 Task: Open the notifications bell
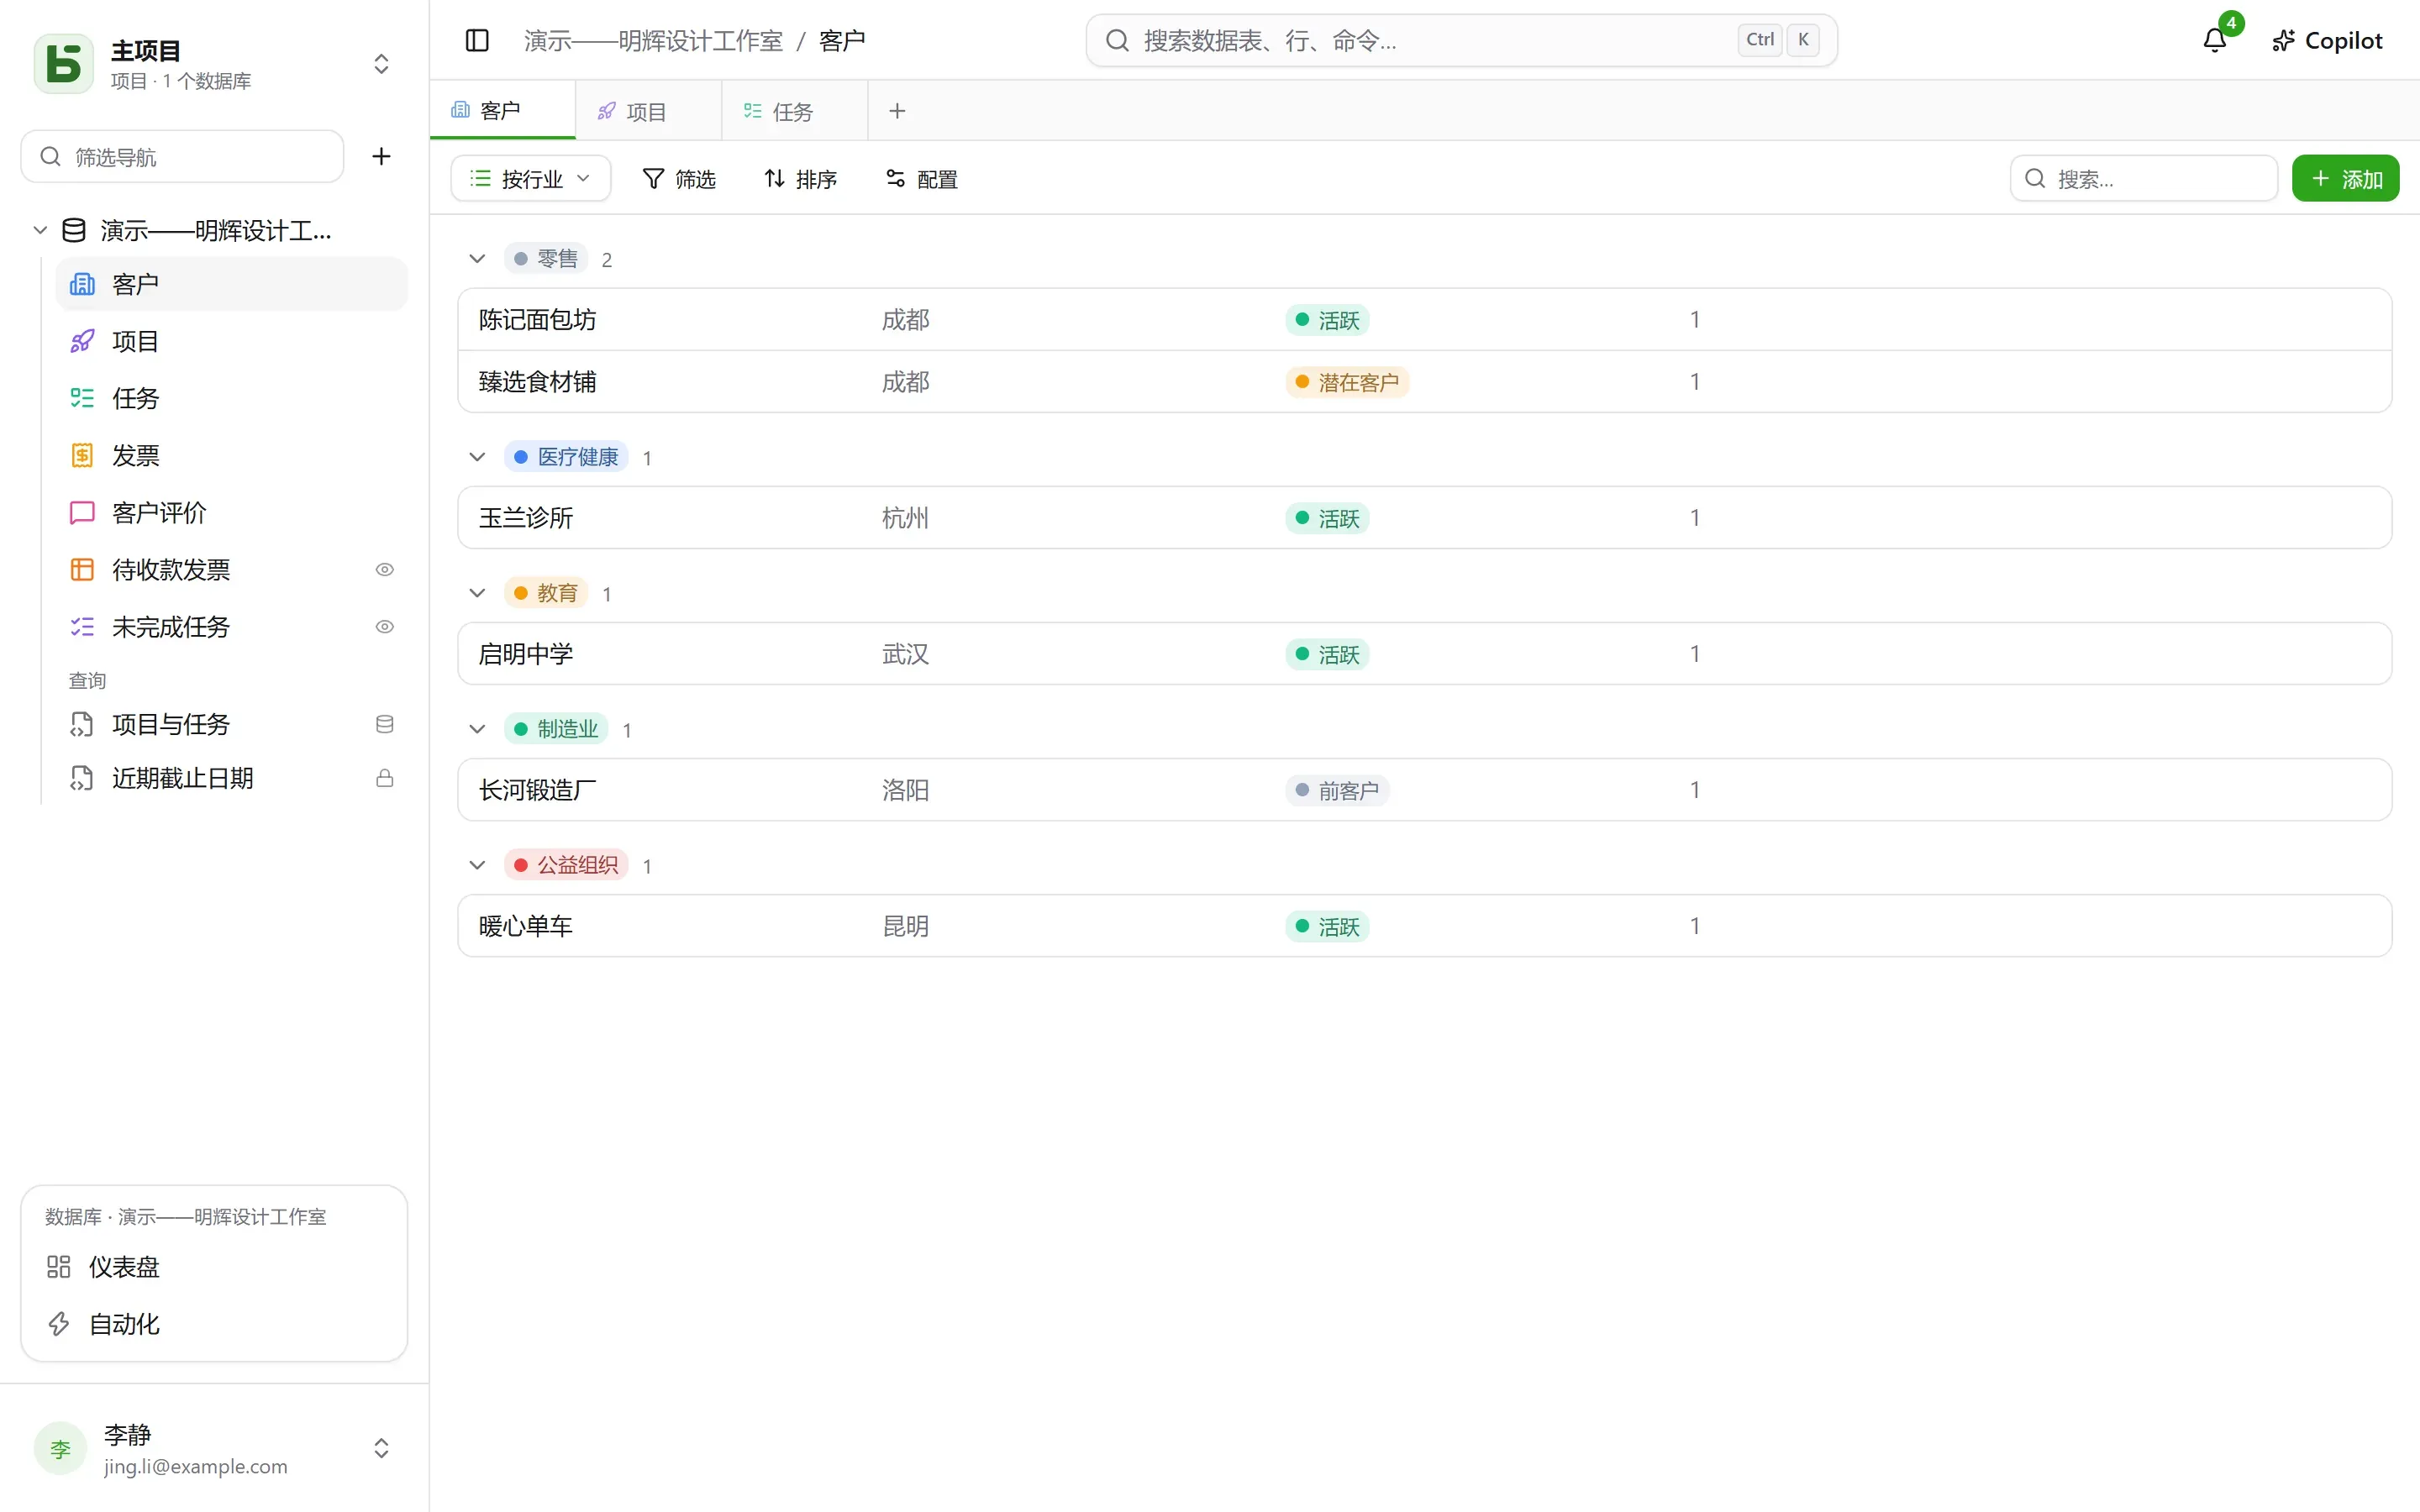coord(2215,40)
